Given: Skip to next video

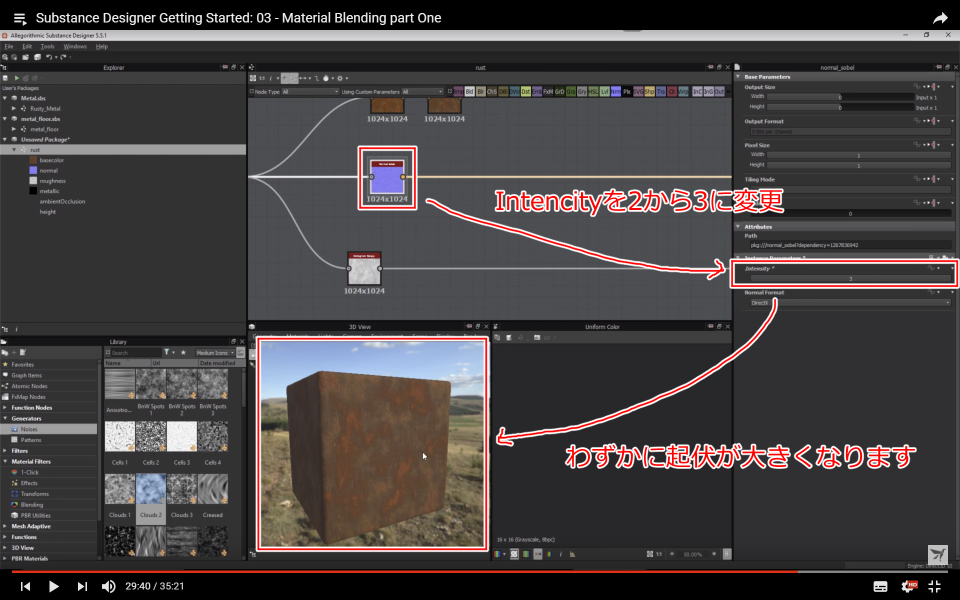Looking at the screenshot, I should tap(81, 586).
